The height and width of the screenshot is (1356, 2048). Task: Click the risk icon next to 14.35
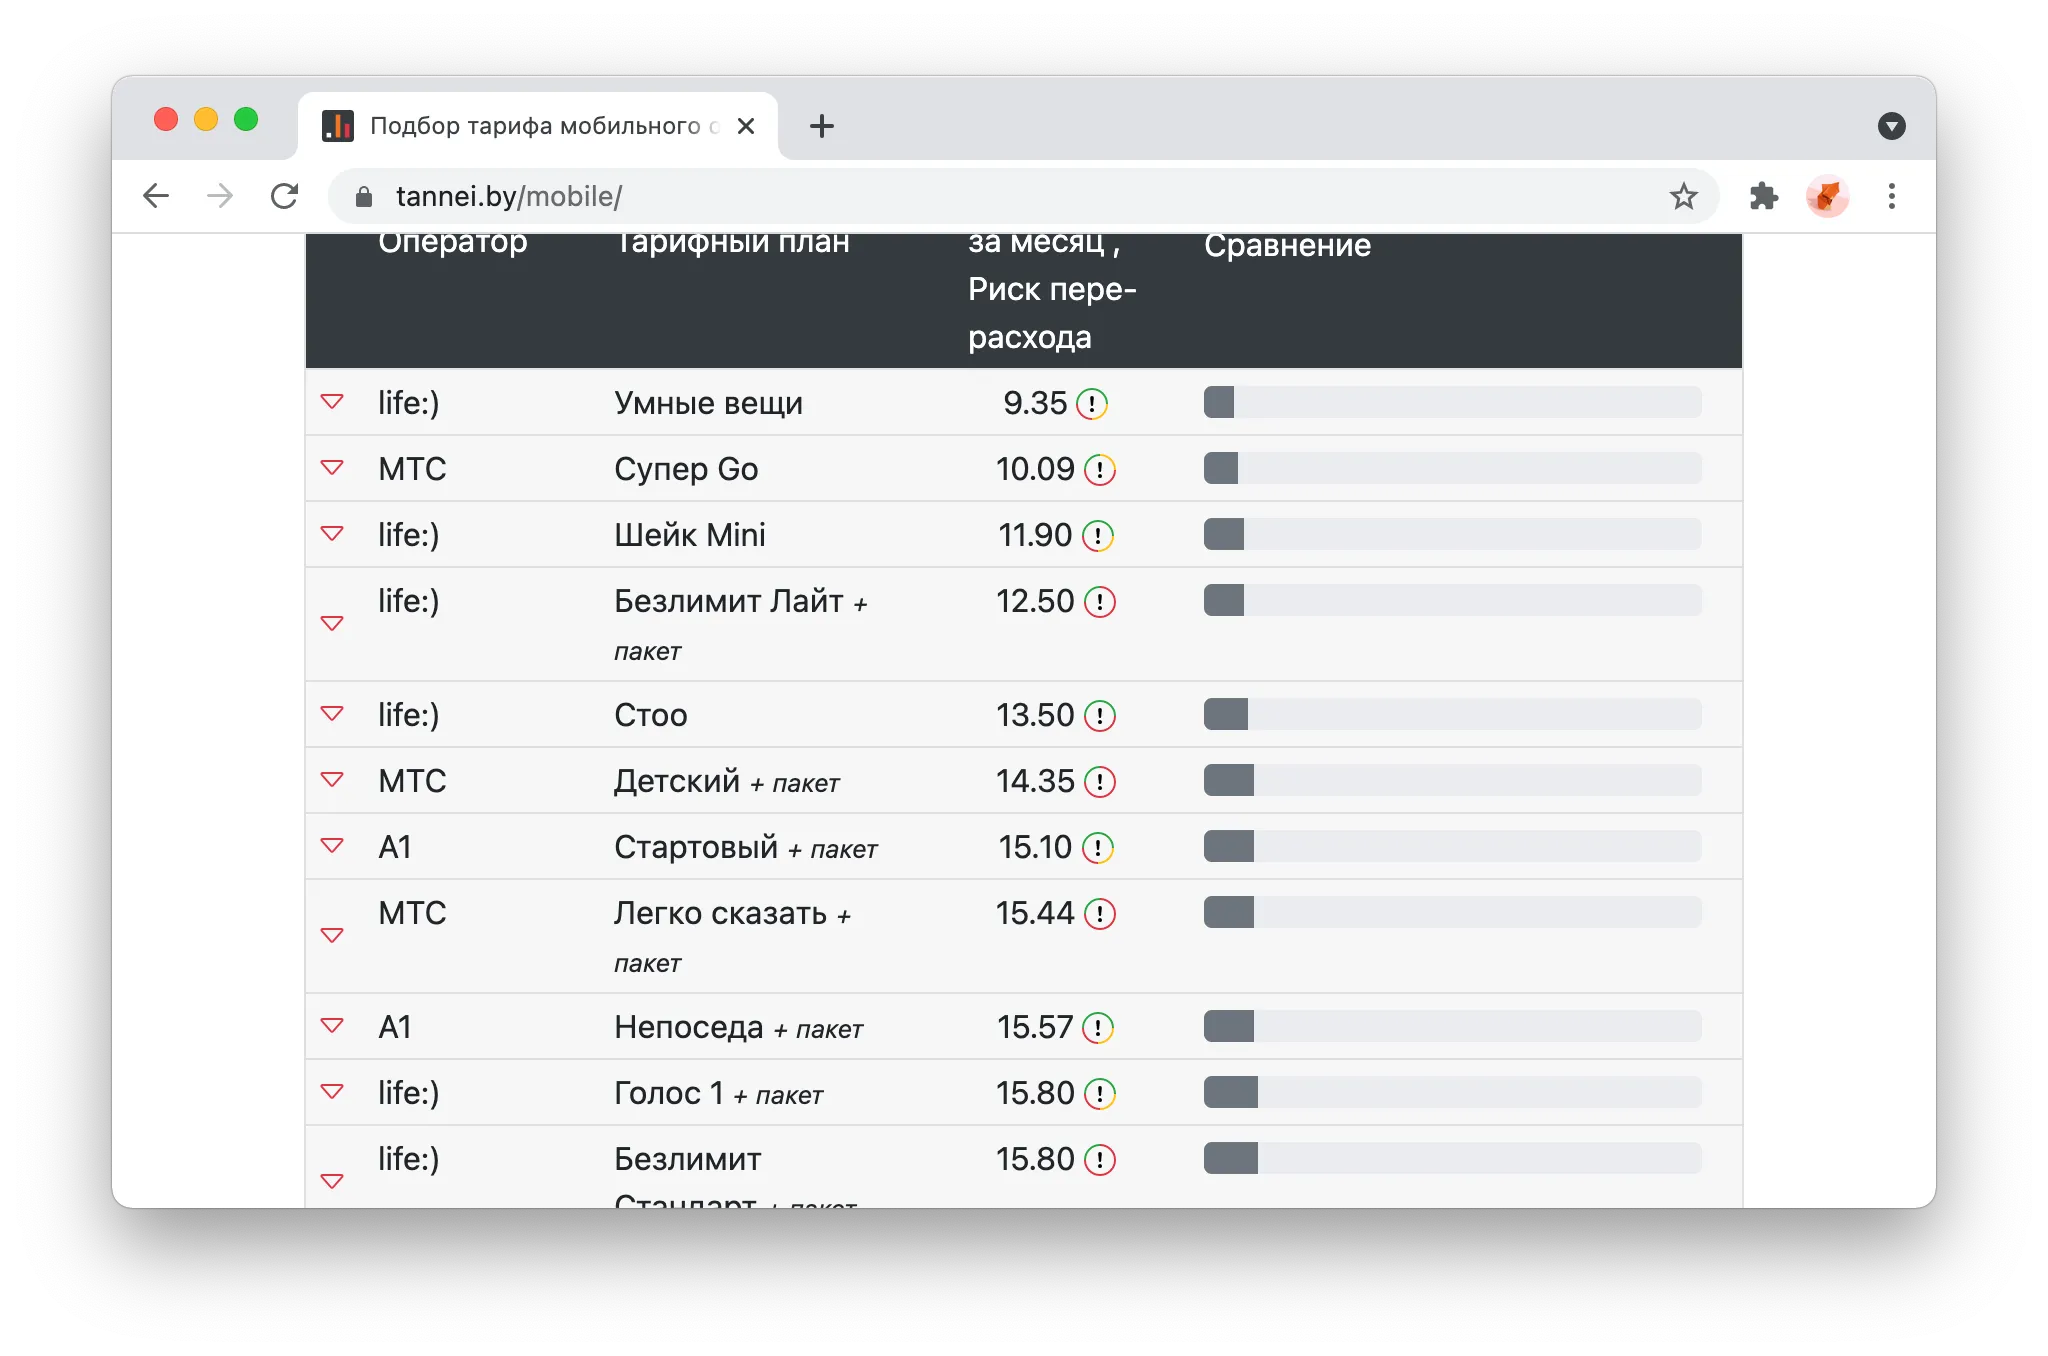pyautogui.click(x=1100, y=782)
